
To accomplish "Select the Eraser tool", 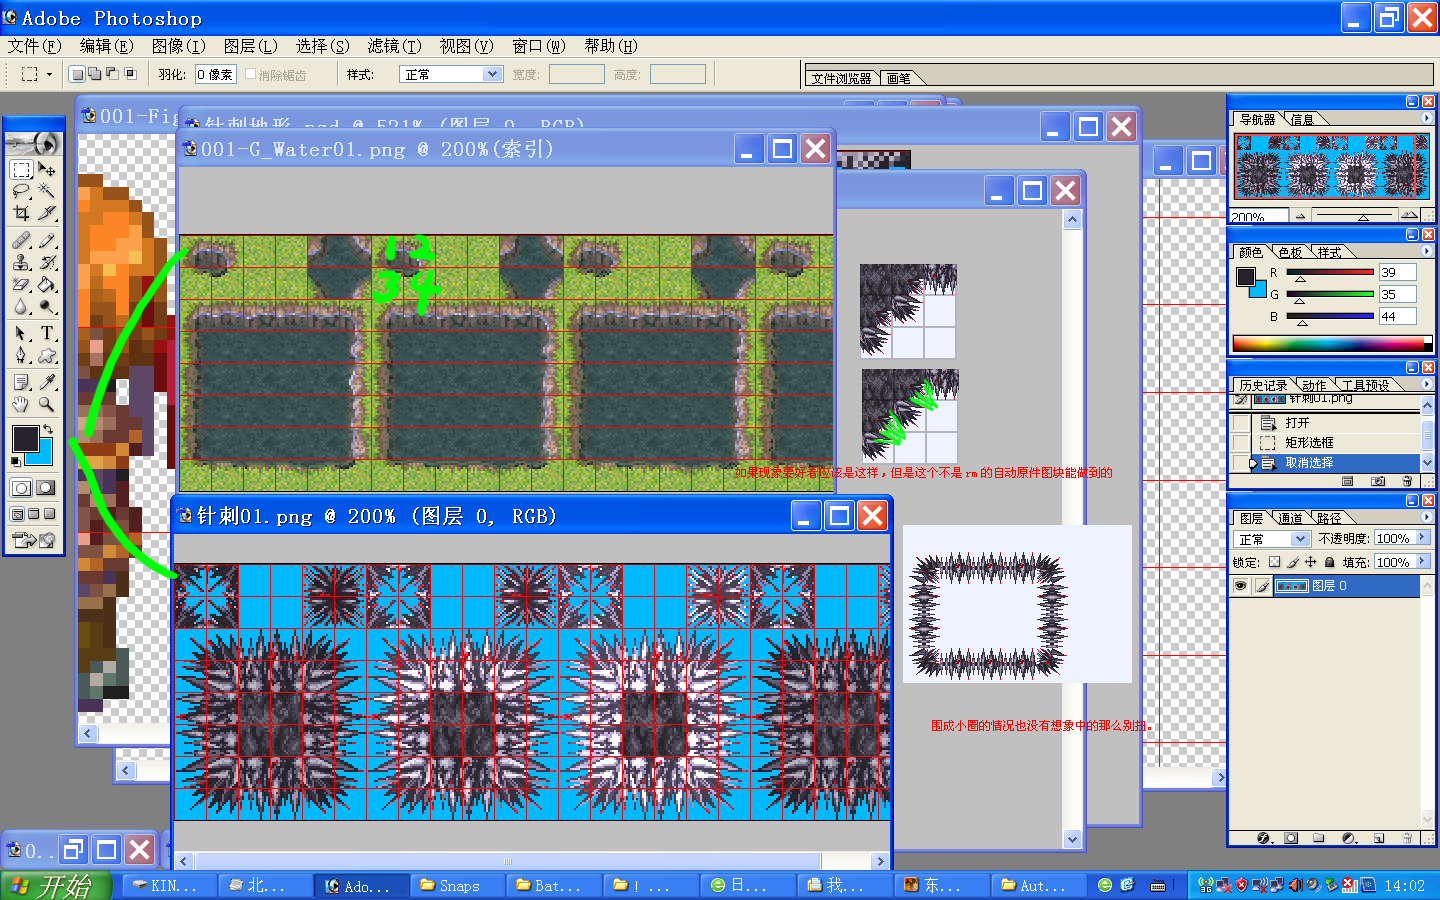I will (x=21, y=284).
